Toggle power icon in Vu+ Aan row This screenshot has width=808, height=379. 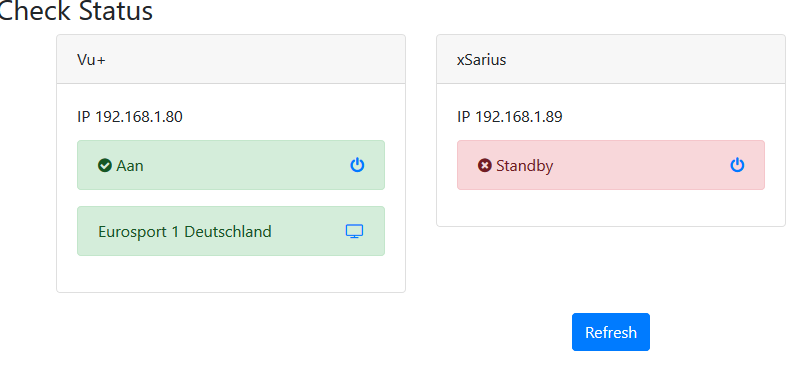[x=357, y=165]
